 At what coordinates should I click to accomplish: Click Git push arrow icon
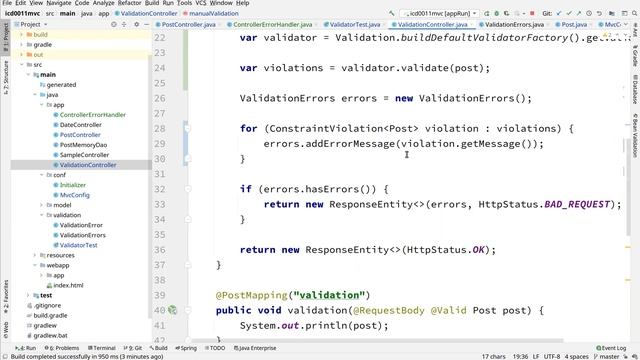tap(579, 13)
